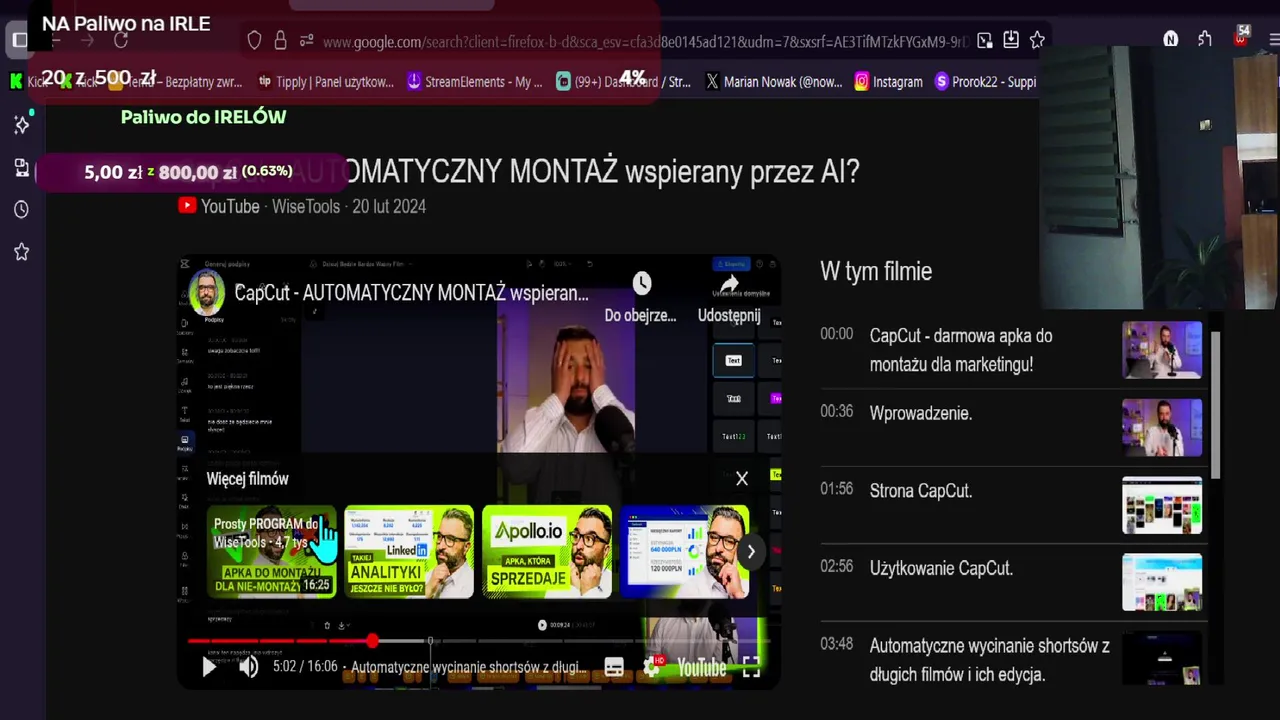The image size is (1280, 720).
Task: Jump to 03:48 Automatyczne wycinanie shortsów chapter
Action: tap(1011, 659)
